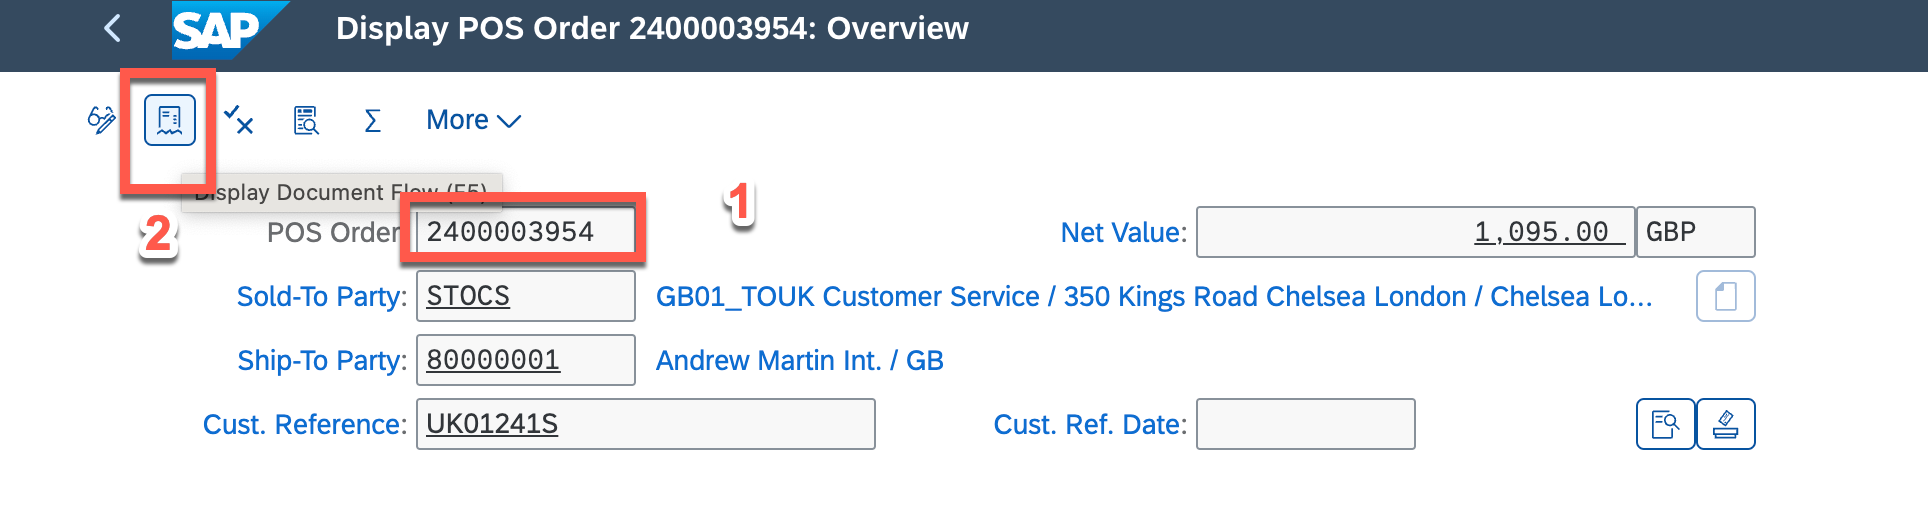Click the GBP currency field
The height and width of the screenshot is (522, 1928).
1694,232
